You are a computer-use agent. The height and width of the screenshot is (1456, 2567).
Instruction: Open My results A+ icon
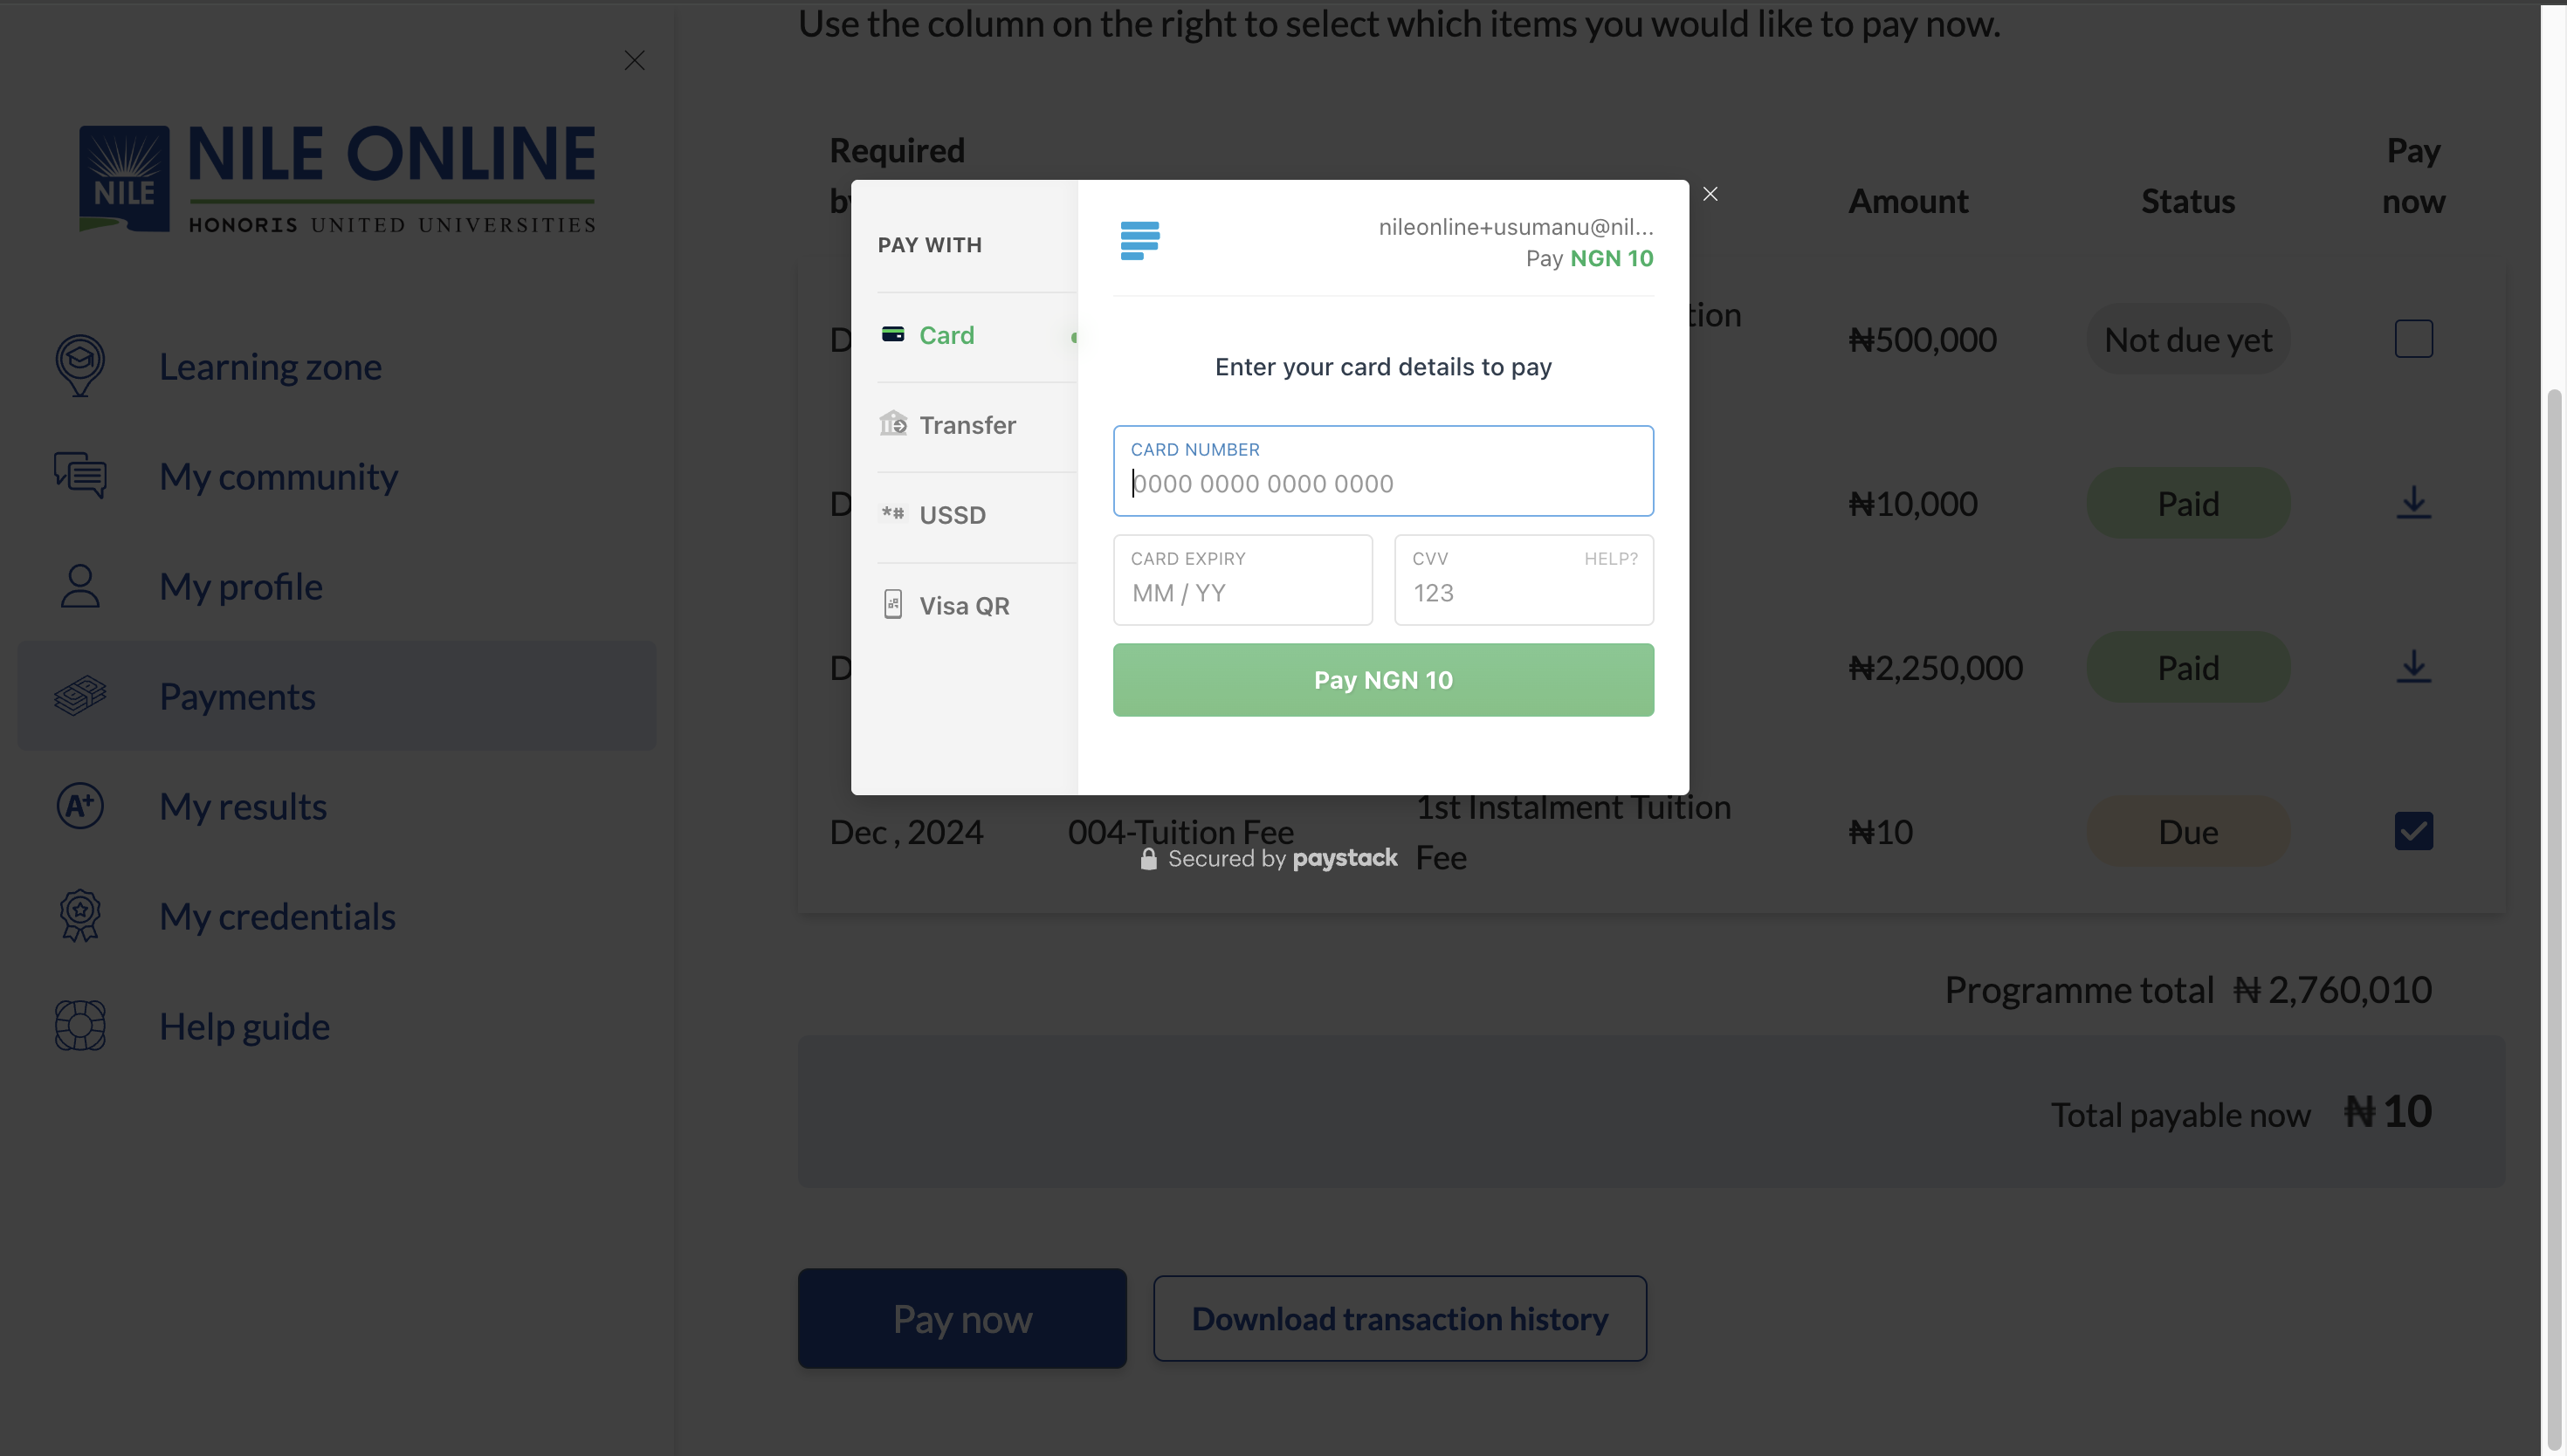(x=80, y=806)
